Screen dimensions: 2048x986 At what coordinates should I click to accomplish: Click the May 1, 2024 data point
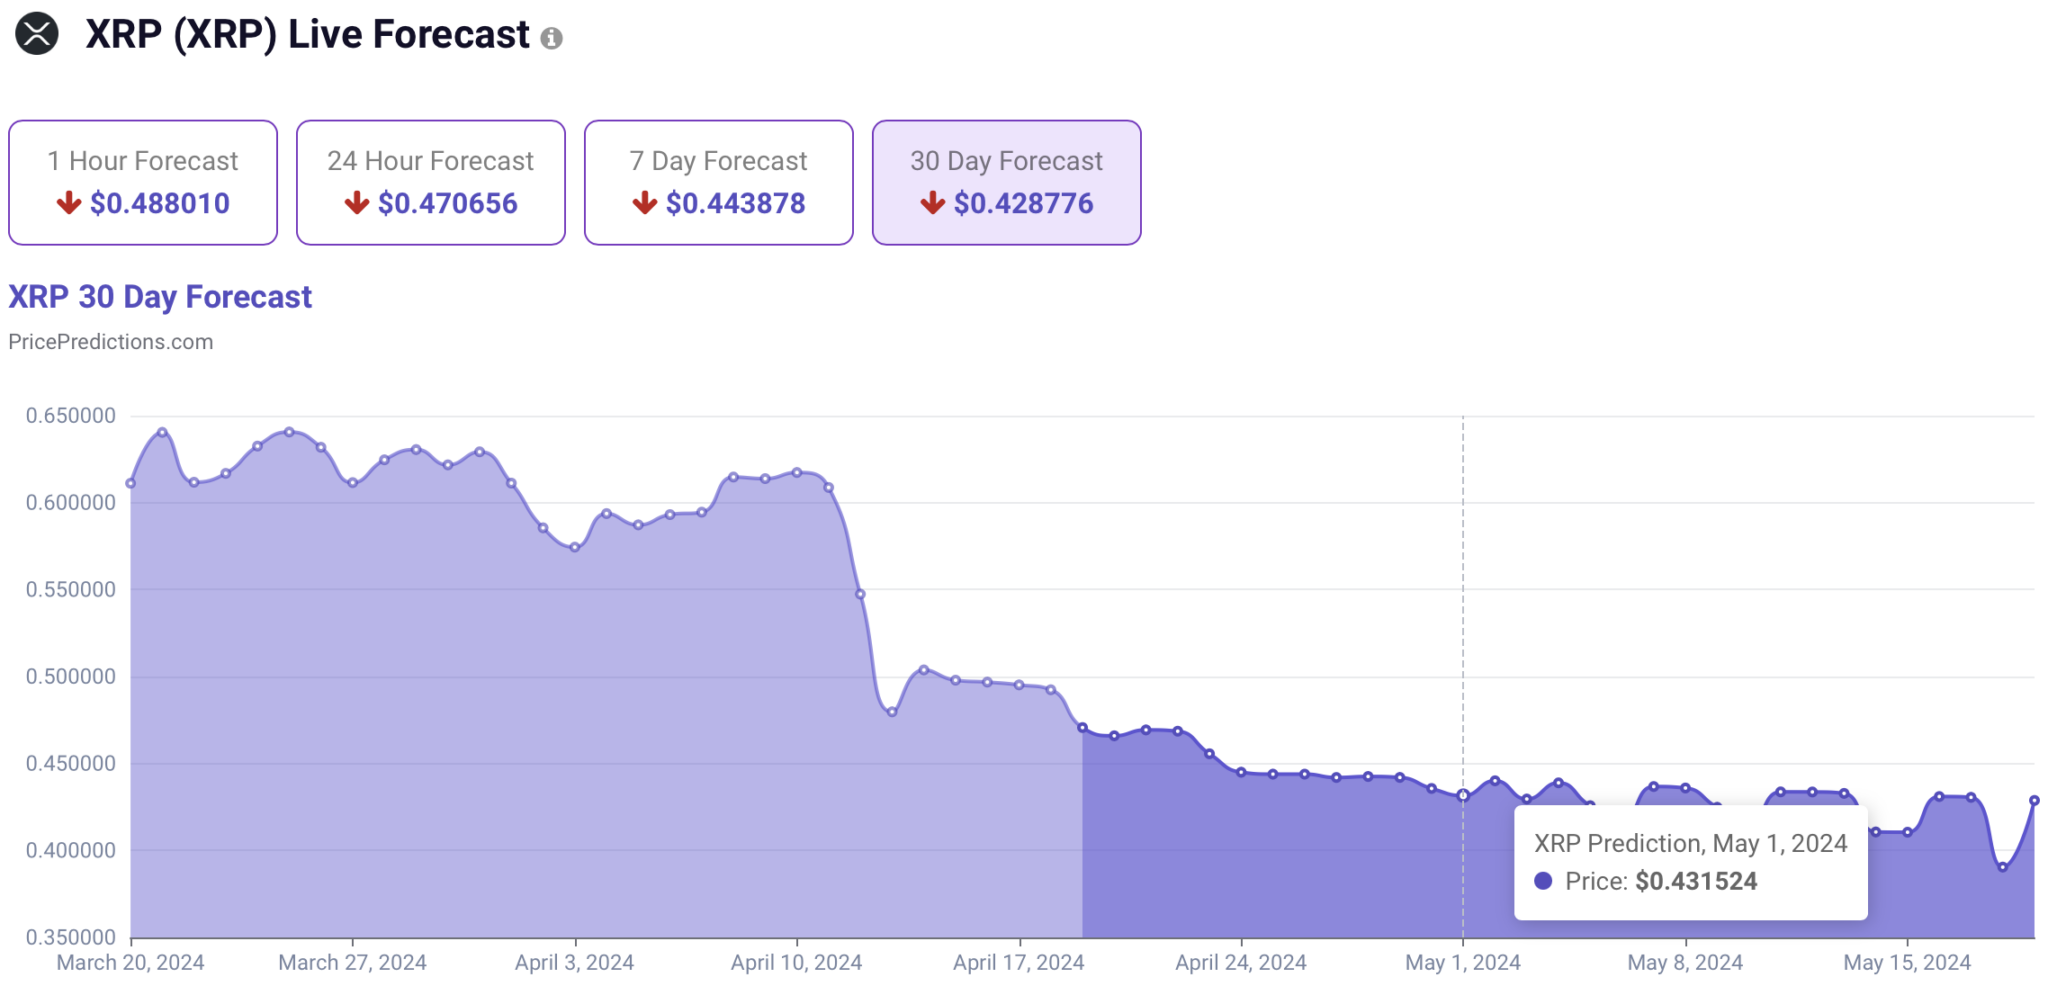(1463, 796)
